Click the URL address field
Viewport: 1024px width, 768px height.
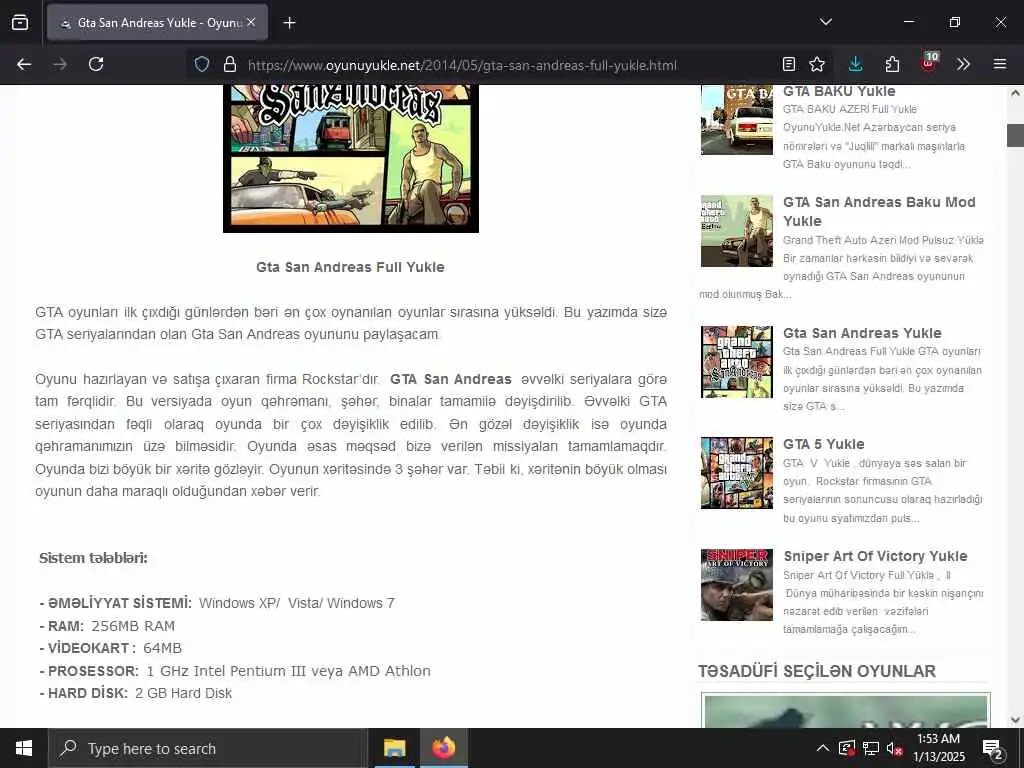[x=462, y=65]
